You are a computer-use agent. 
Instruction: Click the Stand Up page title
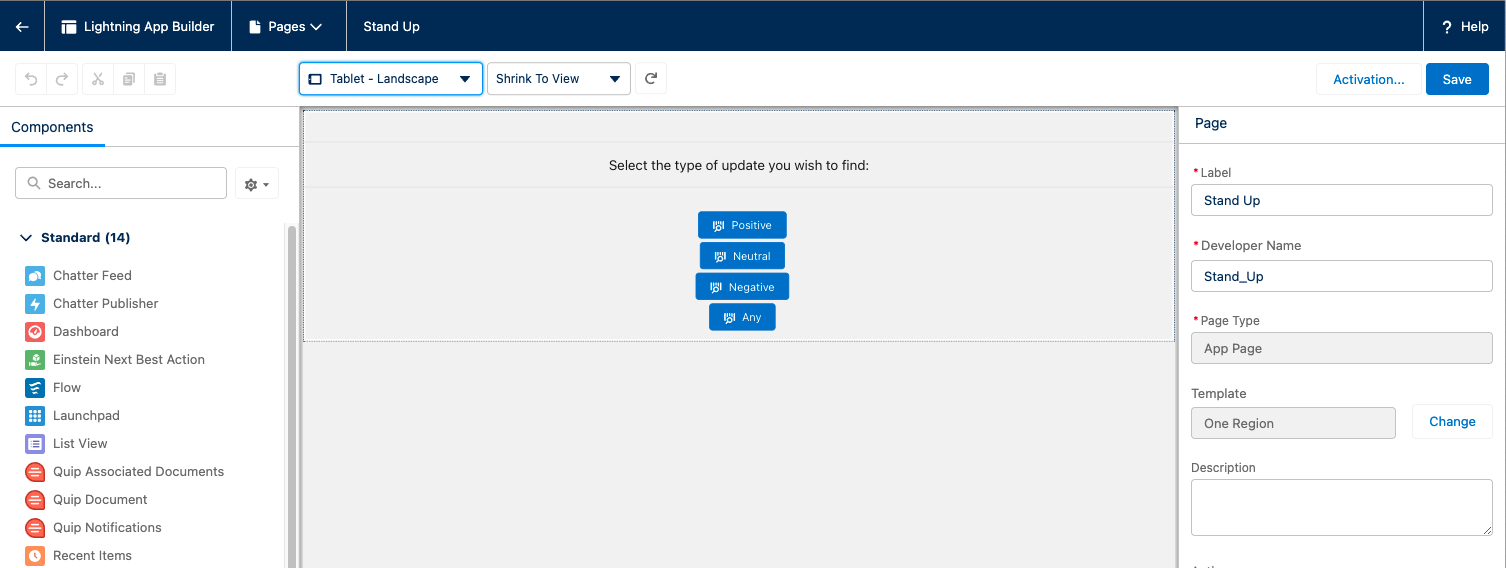point(391,27)
